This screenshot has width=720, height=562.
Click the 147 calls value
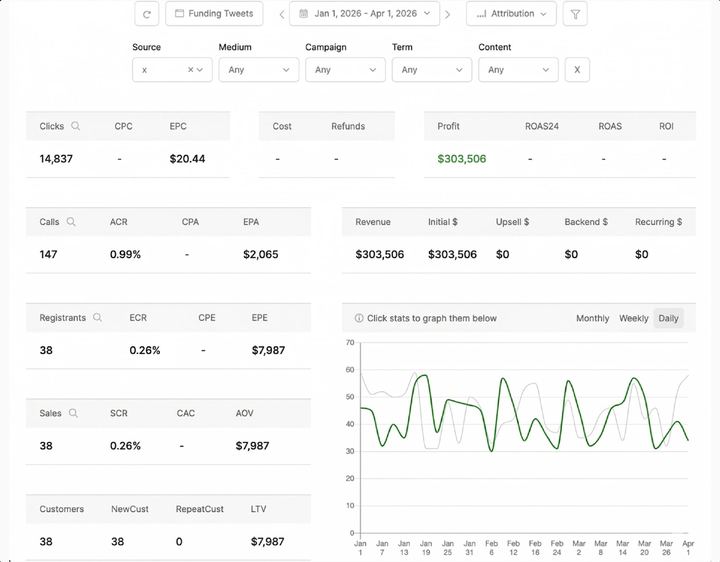pos(48,254)
